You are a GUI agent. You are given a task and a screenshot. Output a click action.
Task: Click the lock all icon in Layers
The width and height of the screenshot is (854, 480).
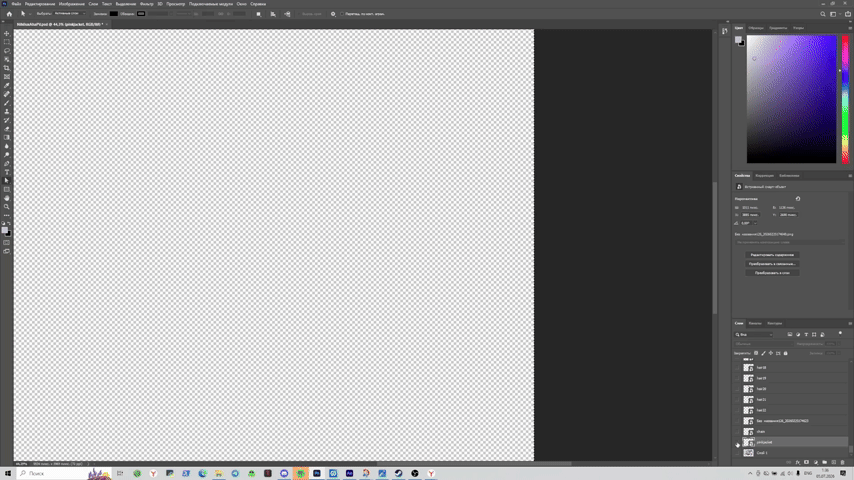(x=785, y=353)
